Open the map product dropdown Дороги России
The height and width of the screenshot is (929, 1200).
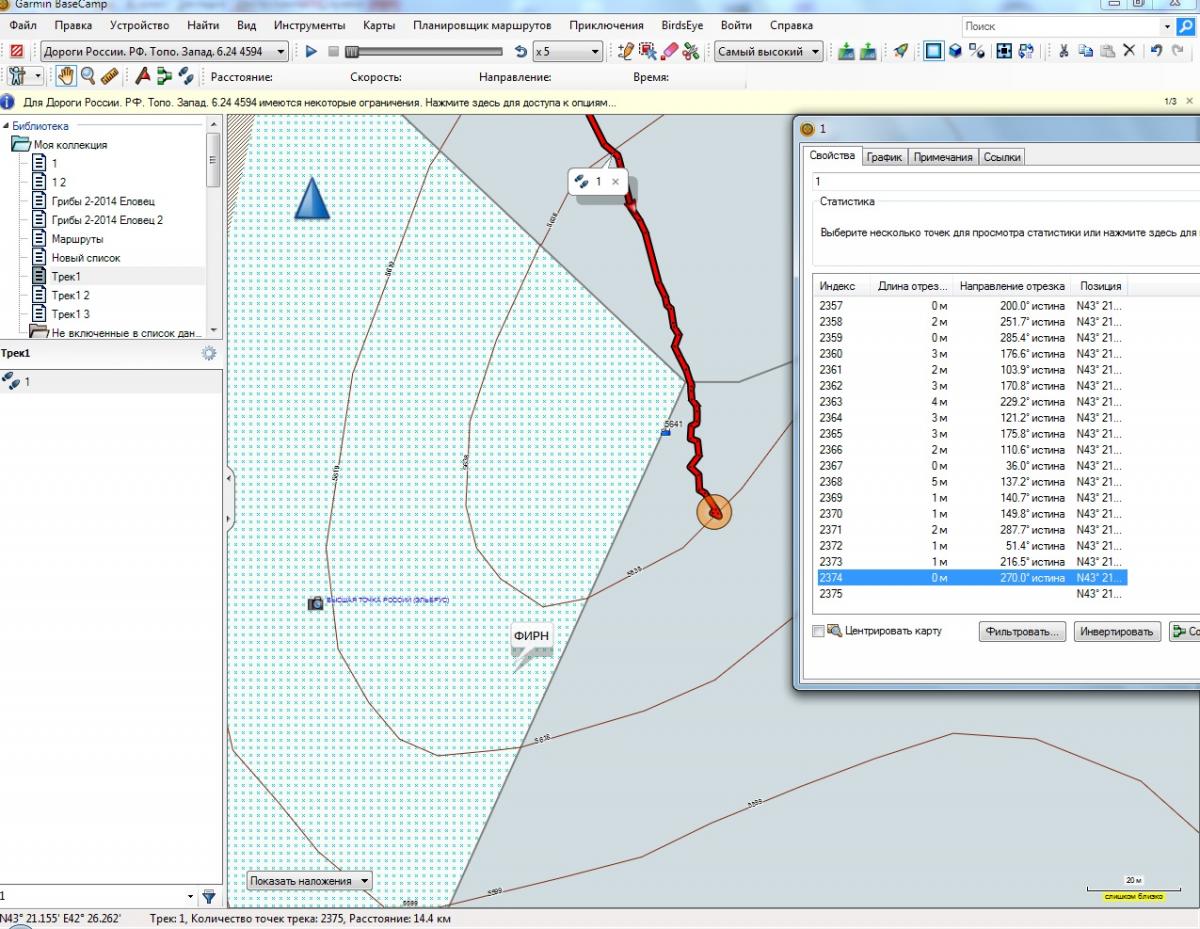click(164, 51)
